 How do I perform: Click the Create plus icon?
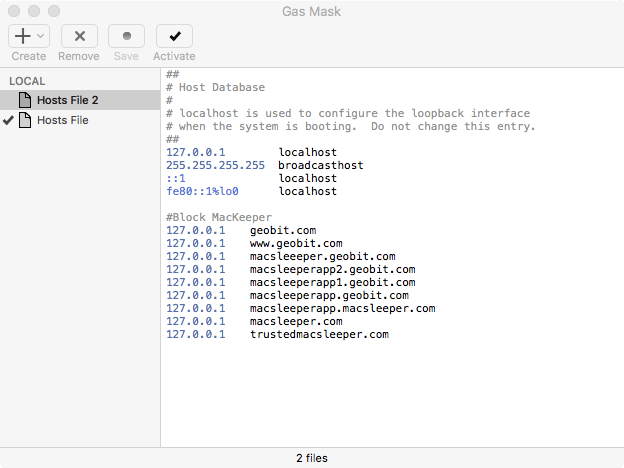pos(23,36)
